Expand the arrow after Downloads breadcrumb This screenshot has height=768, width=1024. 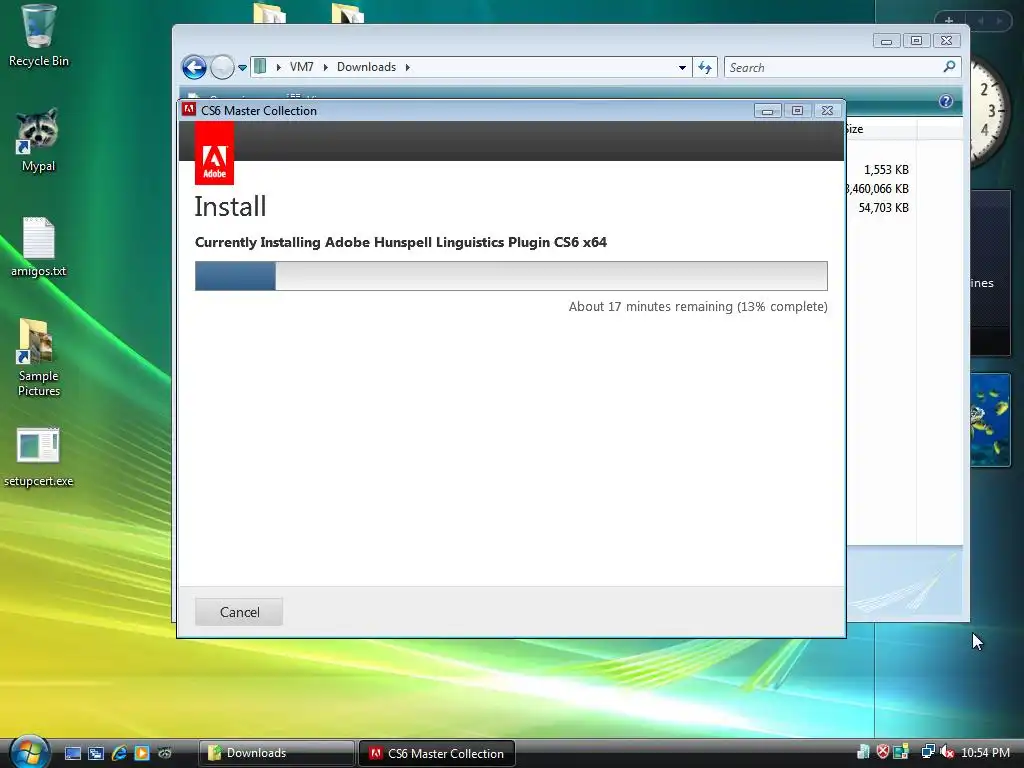tap(408, 67)
